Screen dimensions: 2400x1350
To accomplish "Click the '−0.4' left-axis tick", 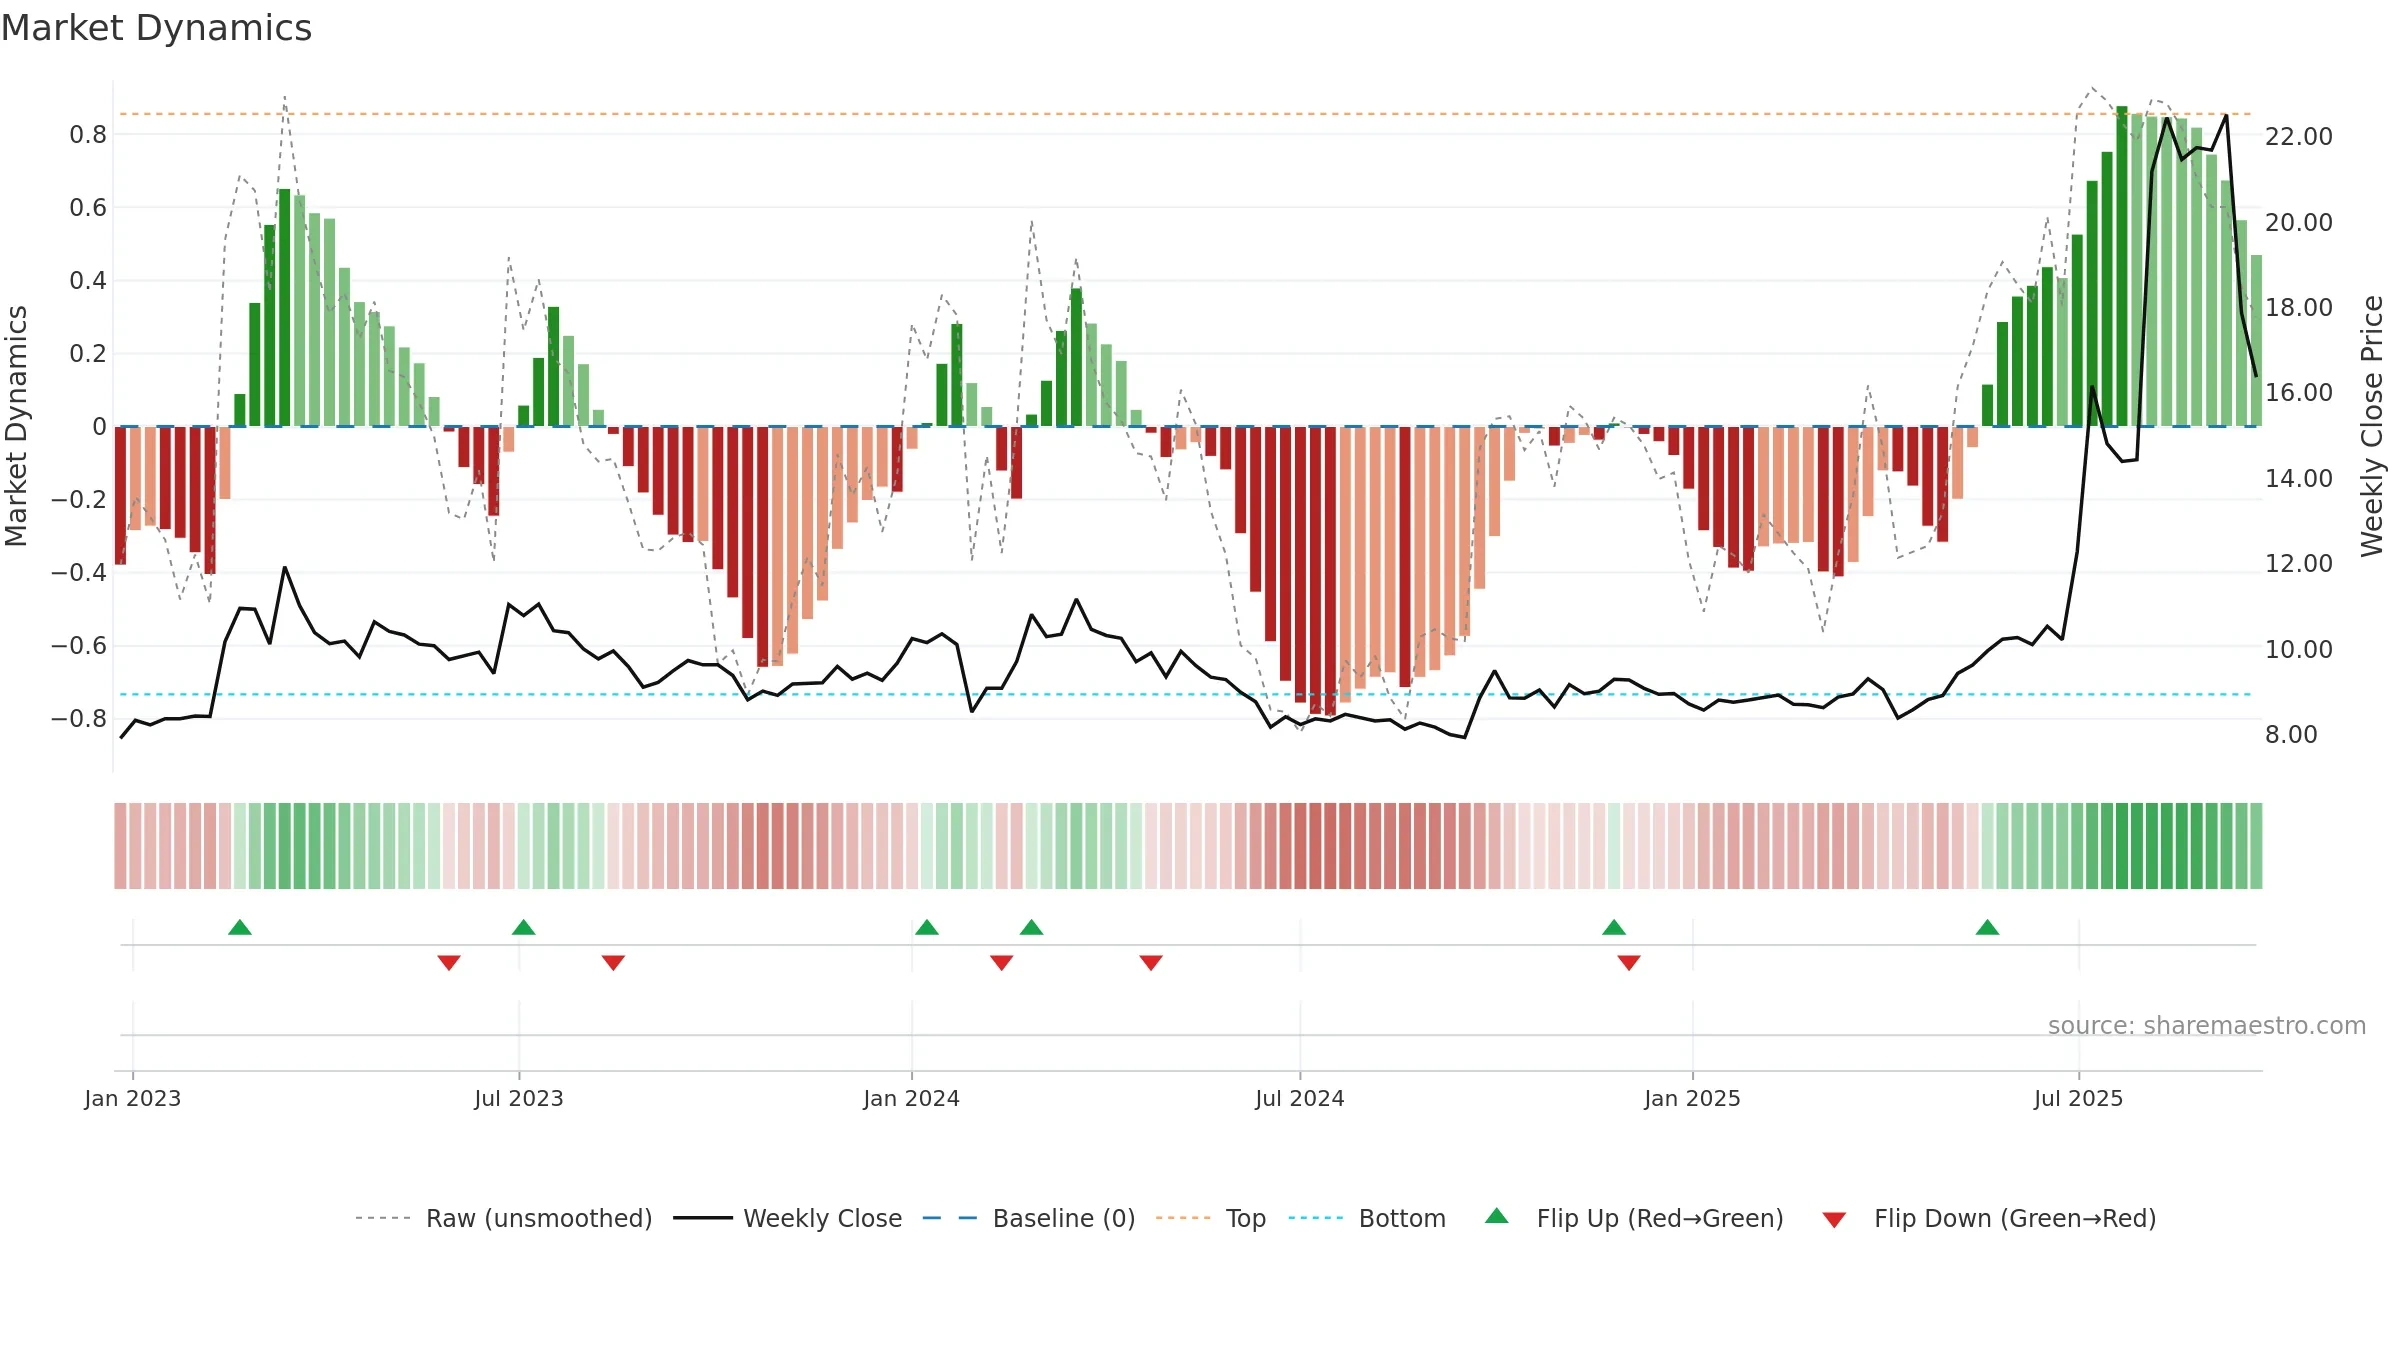I will 79,573.
